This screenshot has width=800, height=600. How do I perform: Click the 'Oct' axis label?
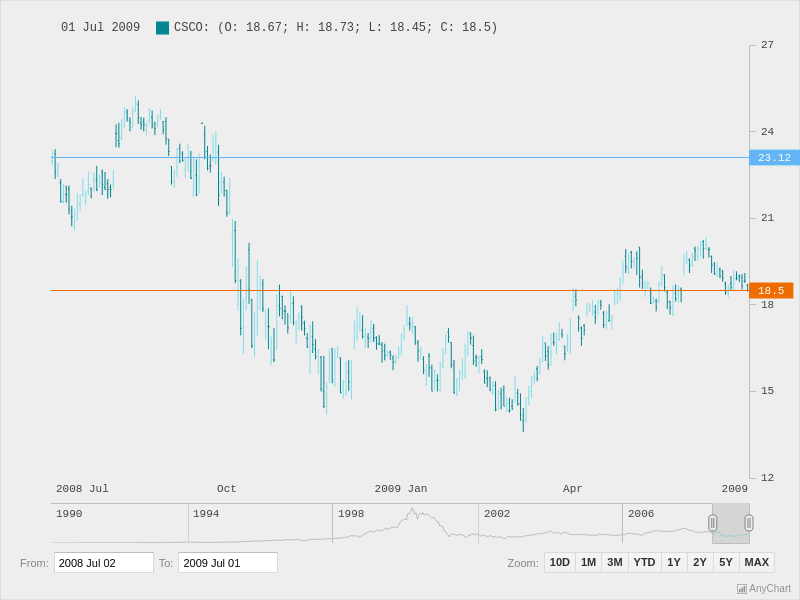227,489
